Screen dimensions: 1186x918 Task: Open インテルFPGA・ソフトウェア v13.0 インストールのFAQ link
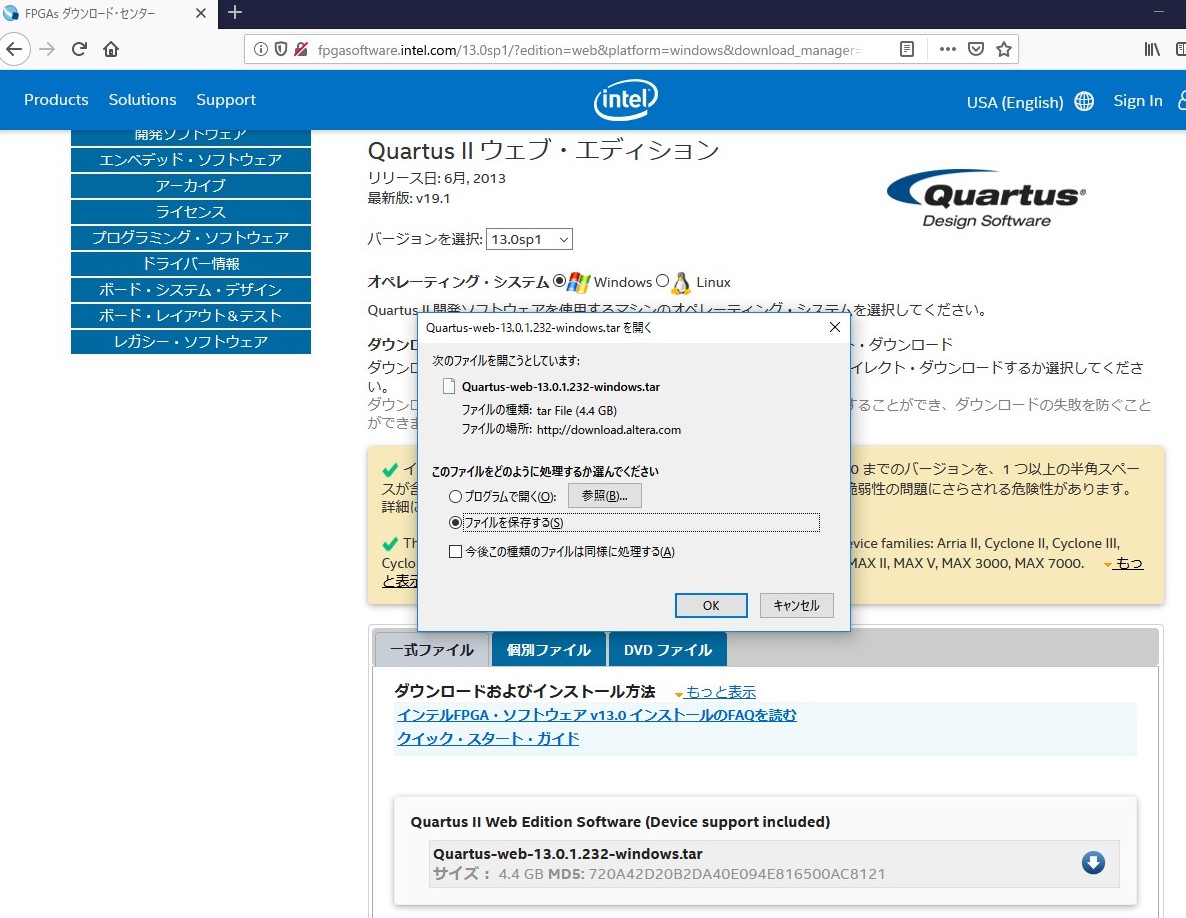[x=597, y=715]
